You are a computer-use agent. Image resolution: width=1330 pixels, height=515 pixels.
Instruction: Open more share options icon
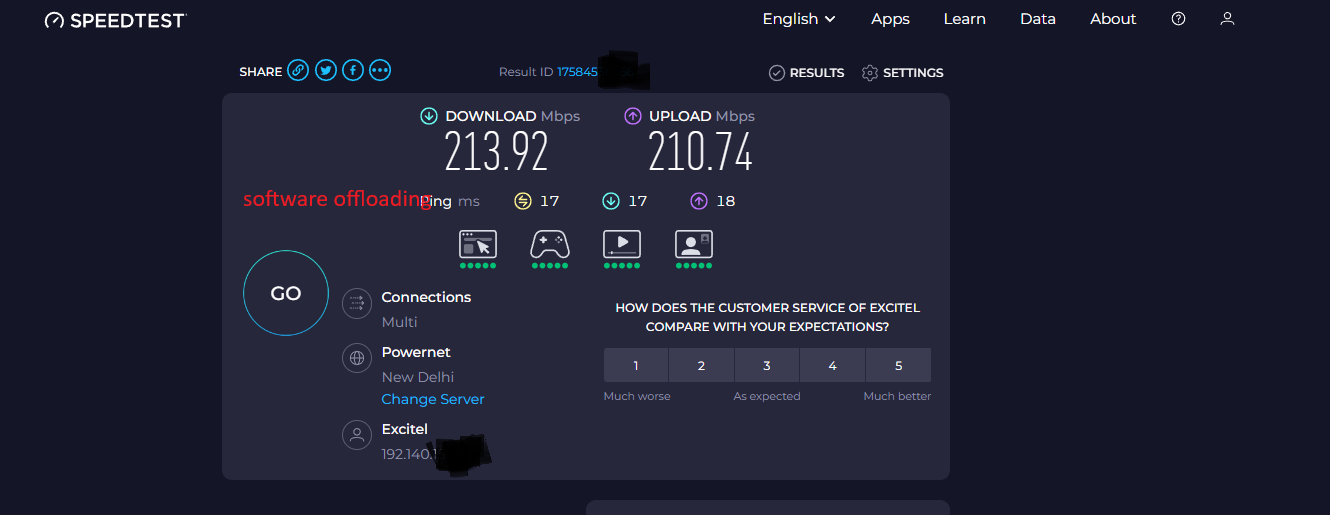click(x=380, y=70)
